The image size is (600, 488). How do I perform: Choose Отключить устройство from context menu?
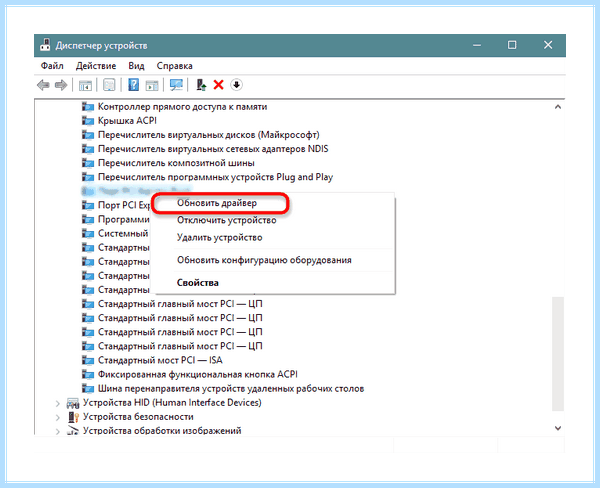pos(227,220)
